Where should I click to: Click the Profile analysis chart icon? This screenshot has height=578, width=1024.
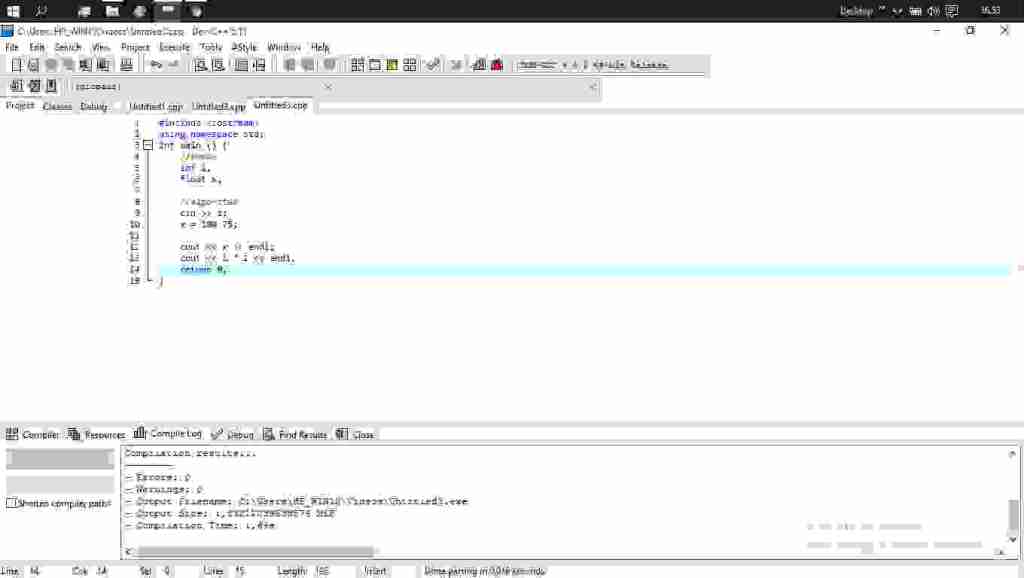478,65
